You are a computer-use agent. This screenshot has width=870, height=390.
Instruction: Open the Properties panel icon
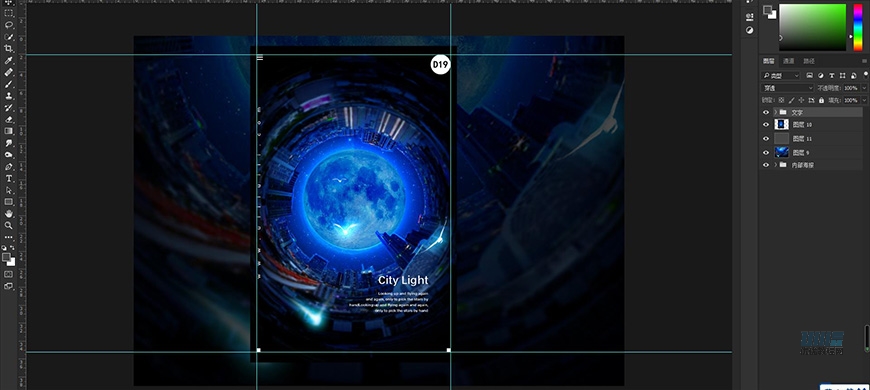pos(750,16)
